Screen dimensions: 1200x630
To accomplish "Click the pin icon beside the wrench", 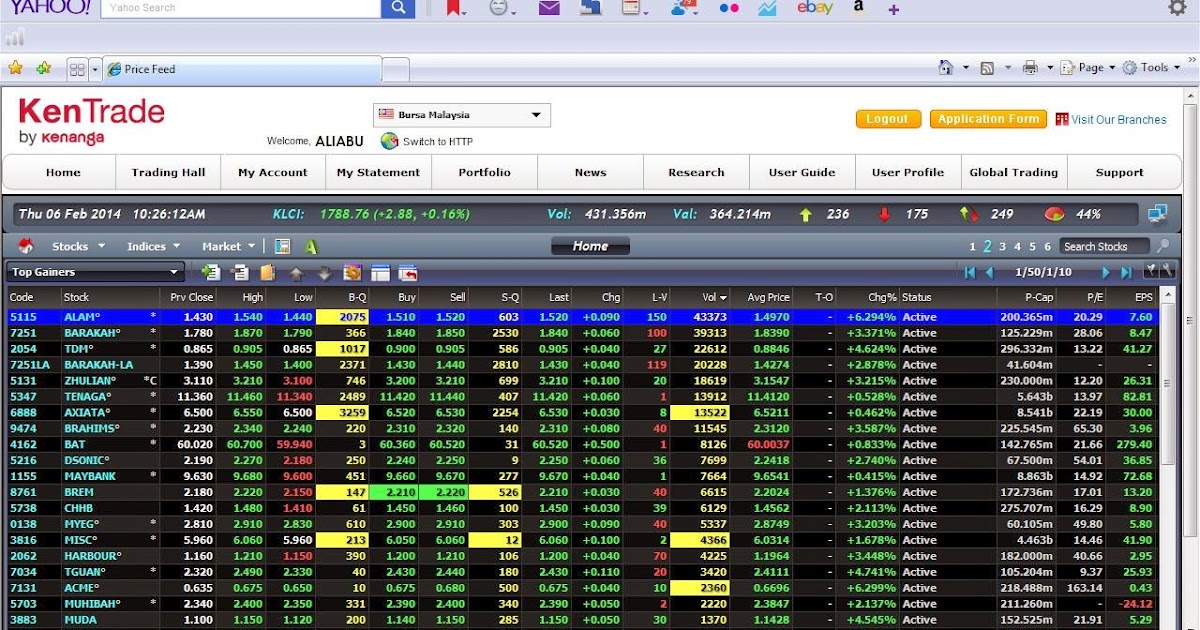I will (x=1150, y=270).
